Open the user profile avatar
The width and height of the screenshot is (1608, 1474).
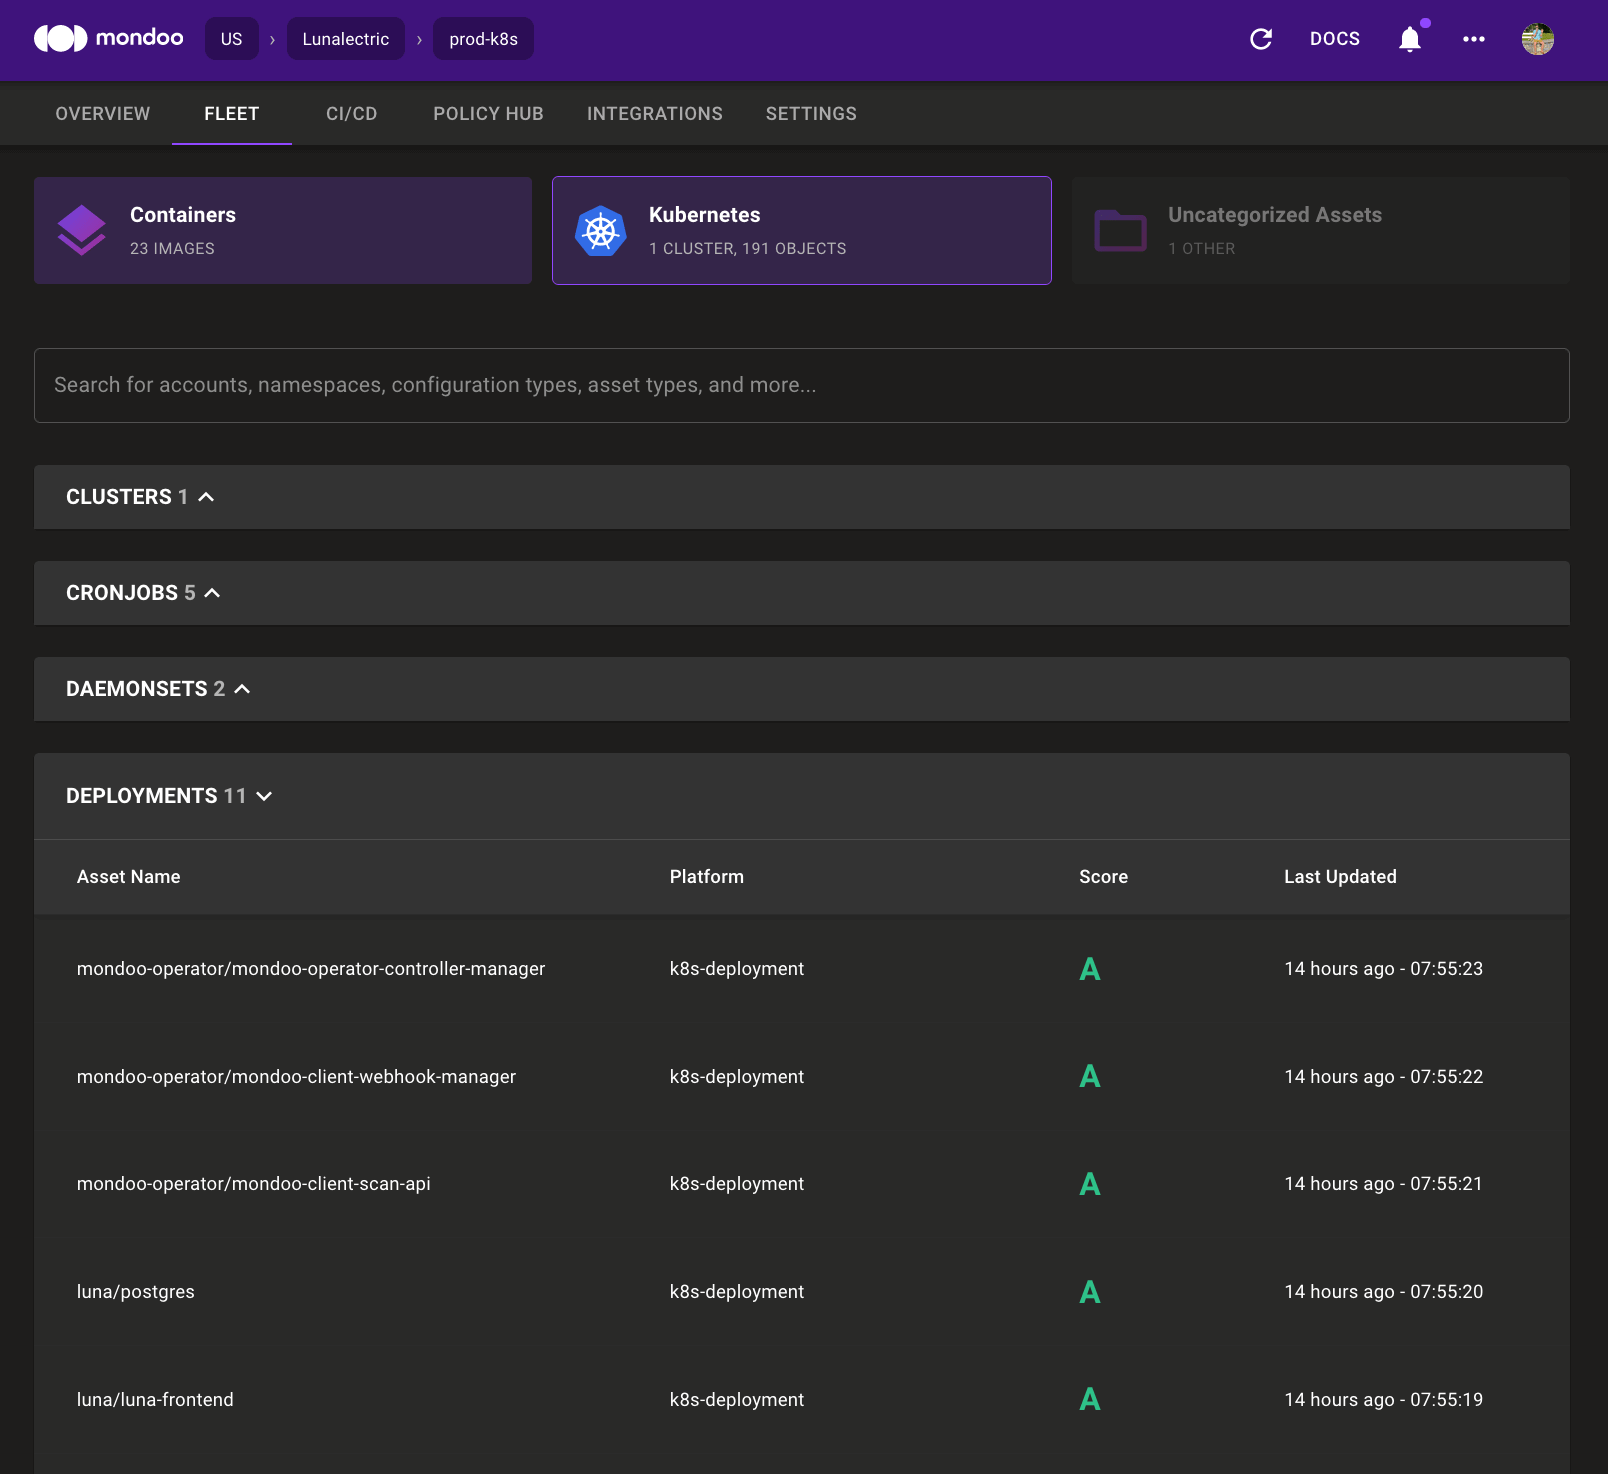[1537, 39]
